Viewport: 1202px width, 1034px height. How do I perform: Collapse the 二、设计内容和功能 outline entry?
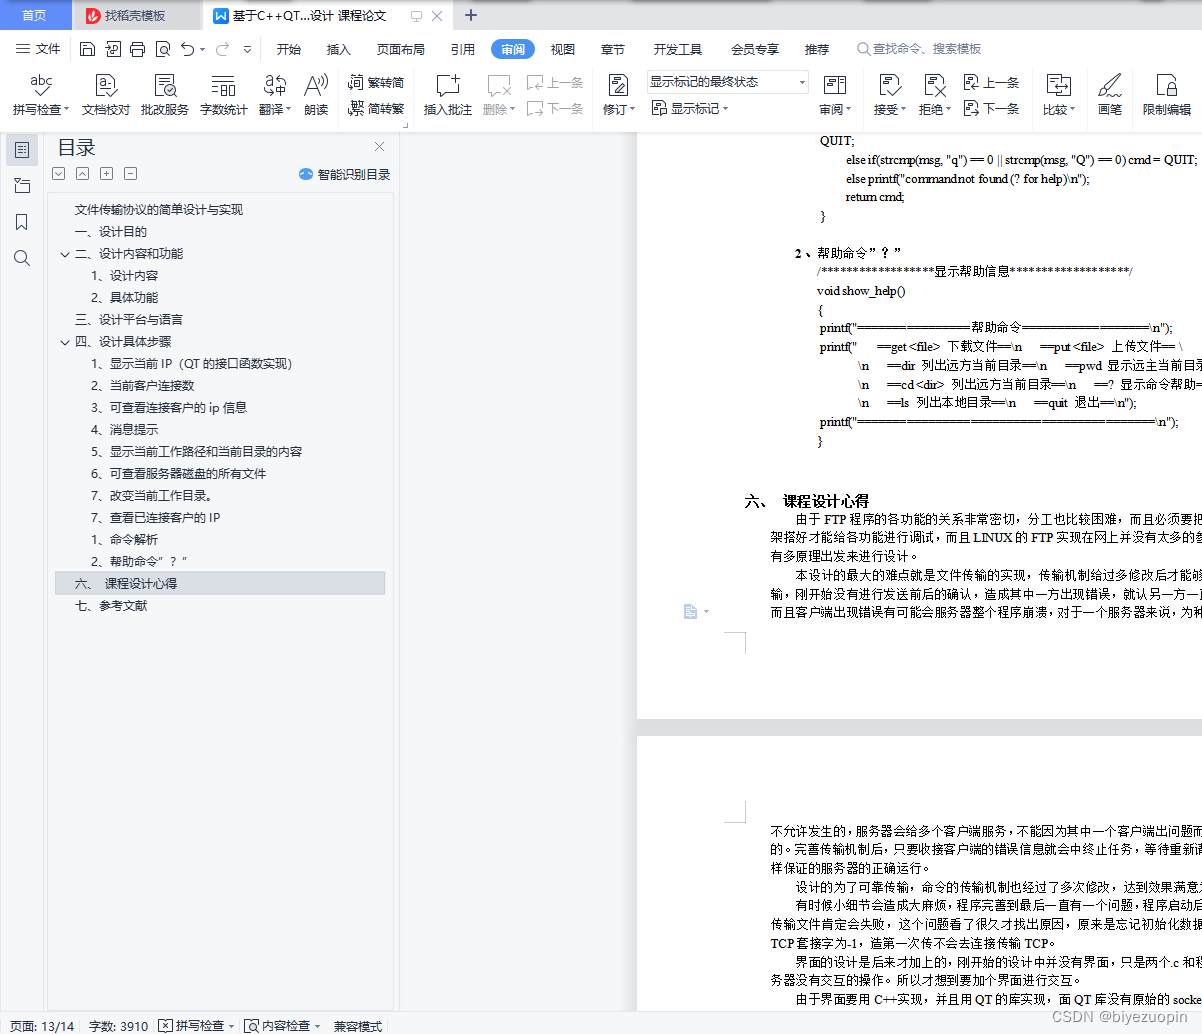[64, 253]
